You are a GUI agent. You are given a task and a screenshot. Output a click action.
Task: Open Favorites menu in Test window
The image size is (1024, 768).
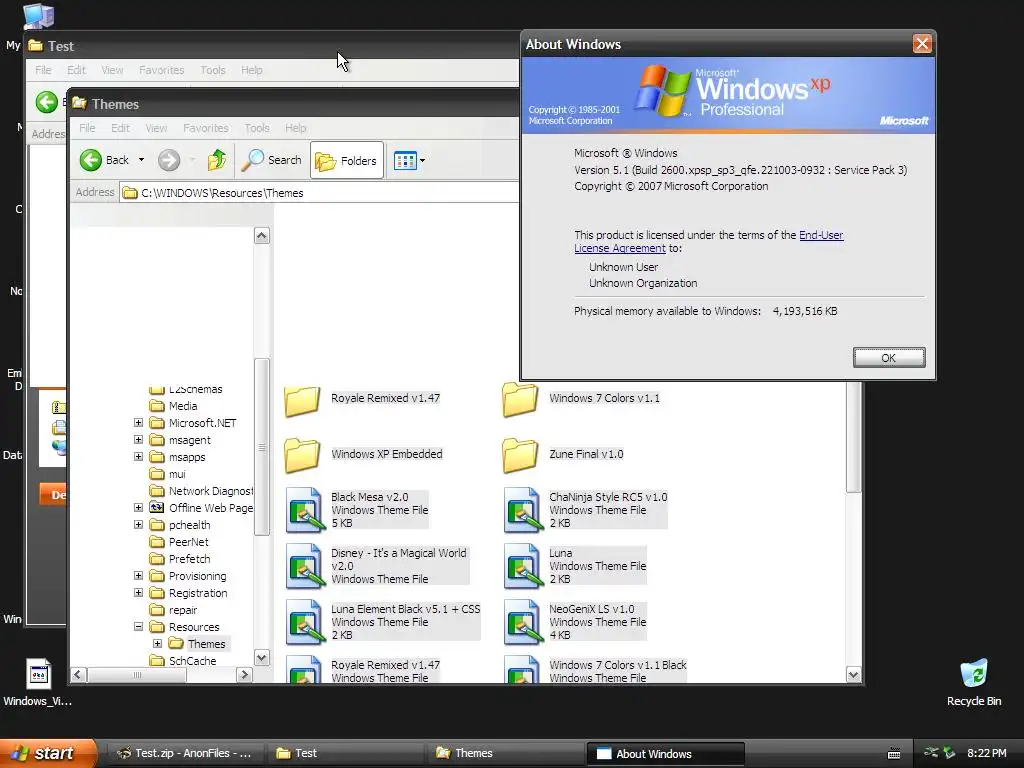click(x=161, y=70)
